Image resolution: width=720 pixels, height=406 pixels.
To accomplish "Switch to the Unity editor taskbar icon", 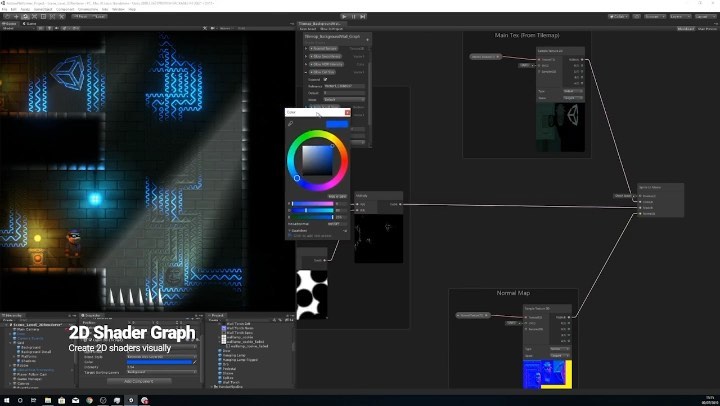I will tap(131, 400).
